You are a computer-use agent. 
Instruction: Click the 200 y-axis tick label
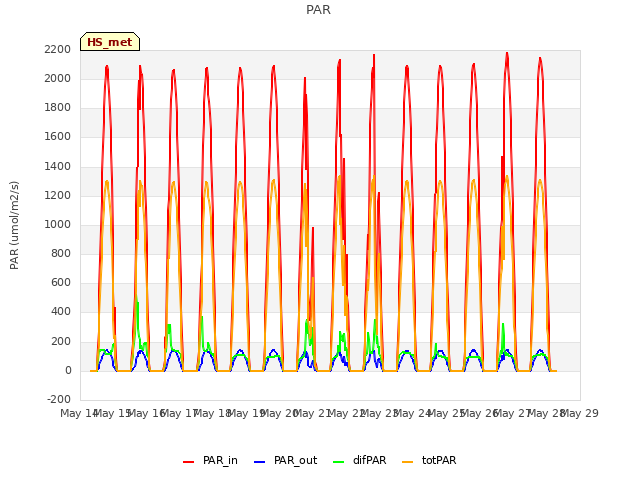[x=61, y=341]
